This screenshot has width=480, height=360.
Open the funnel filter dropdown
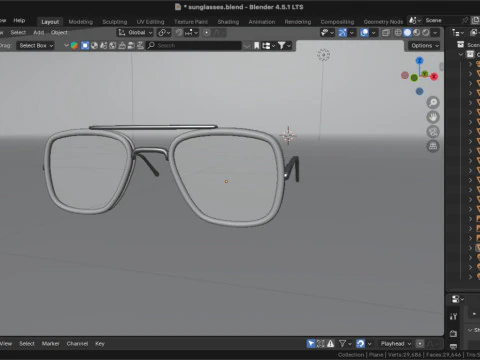pos(284,45)
